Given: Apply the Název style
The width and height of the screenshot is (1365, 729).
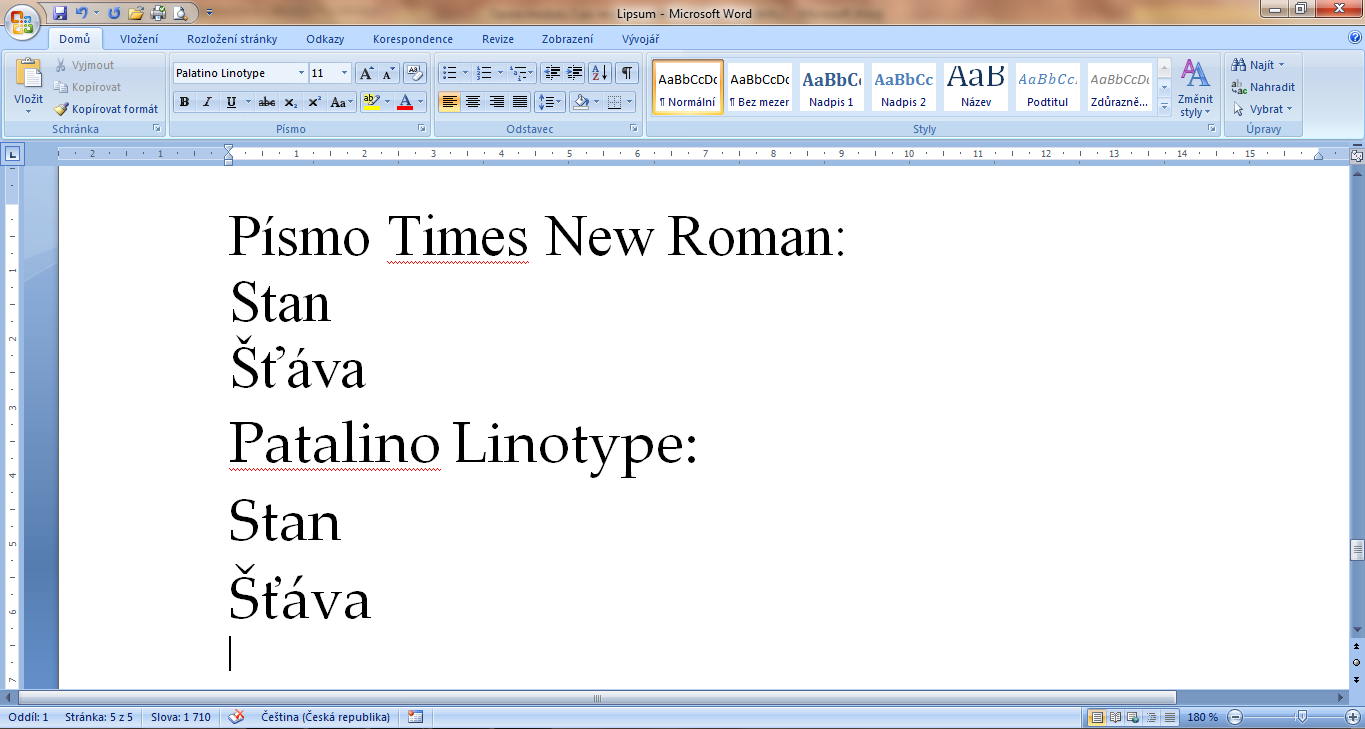Looking at the screenshot, I should pyautogui.click(x=975, y=87).
